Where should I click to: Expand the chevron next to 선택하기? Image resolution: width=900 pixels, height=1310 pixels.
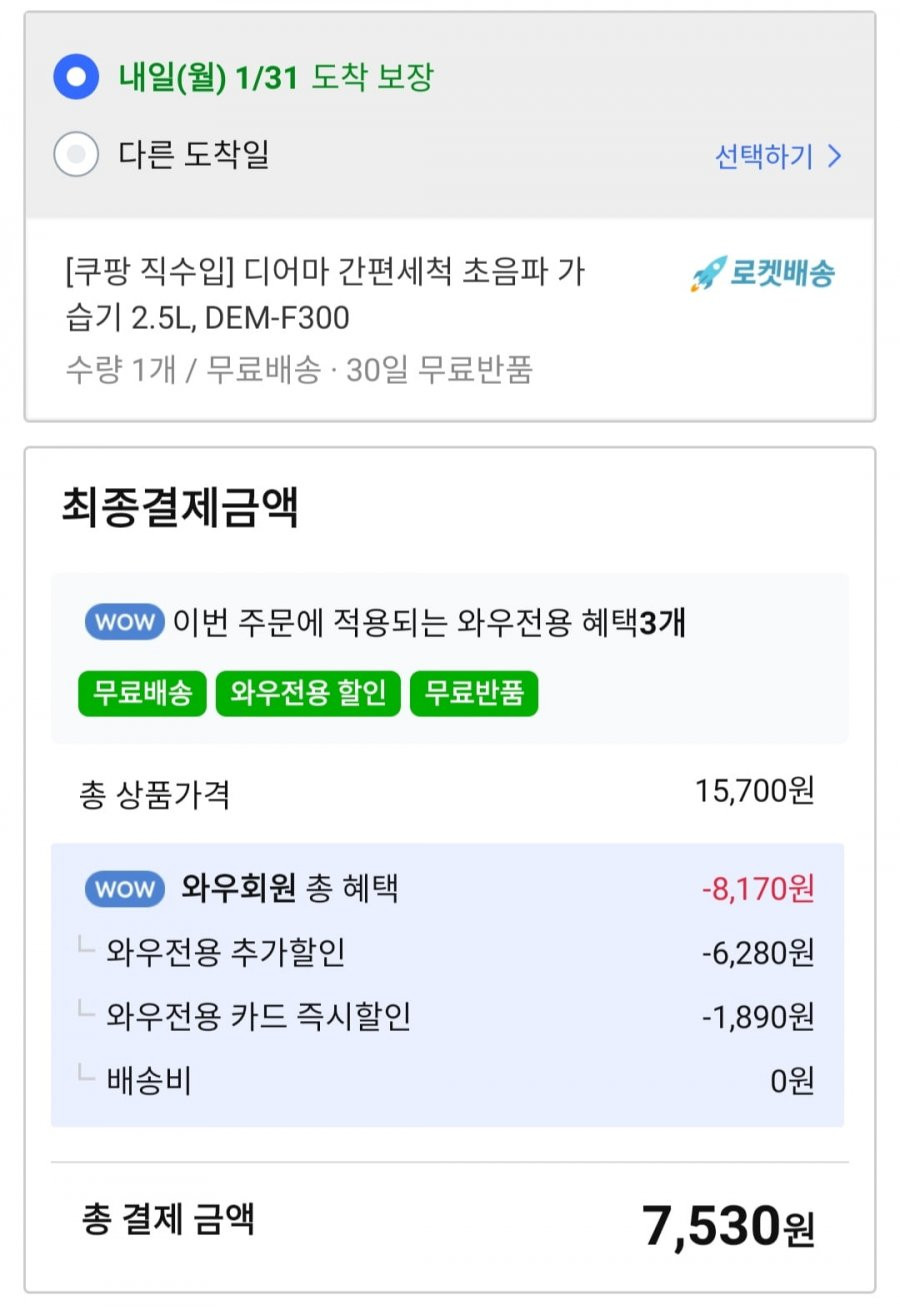click(x=835, y=157)
